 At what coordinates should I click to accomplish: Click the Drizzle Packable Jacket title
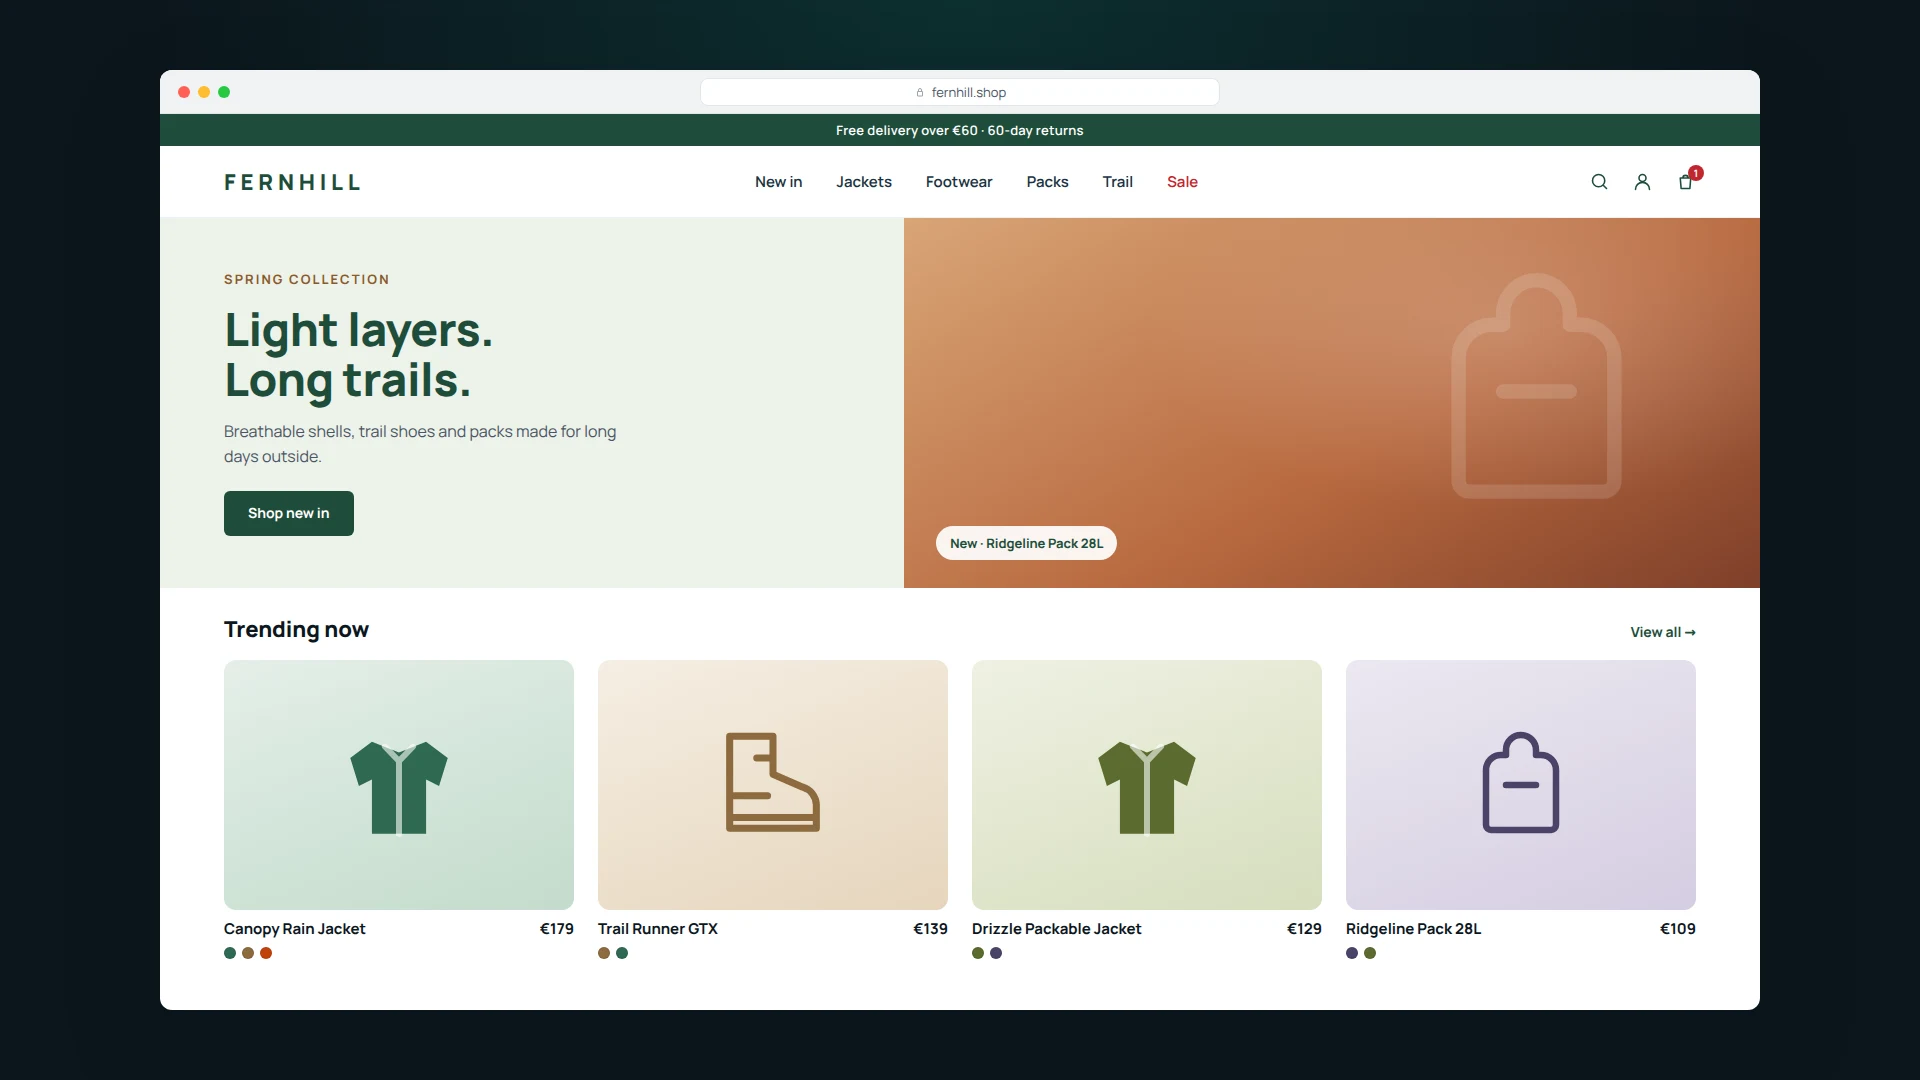click(x=1057, y=929)
